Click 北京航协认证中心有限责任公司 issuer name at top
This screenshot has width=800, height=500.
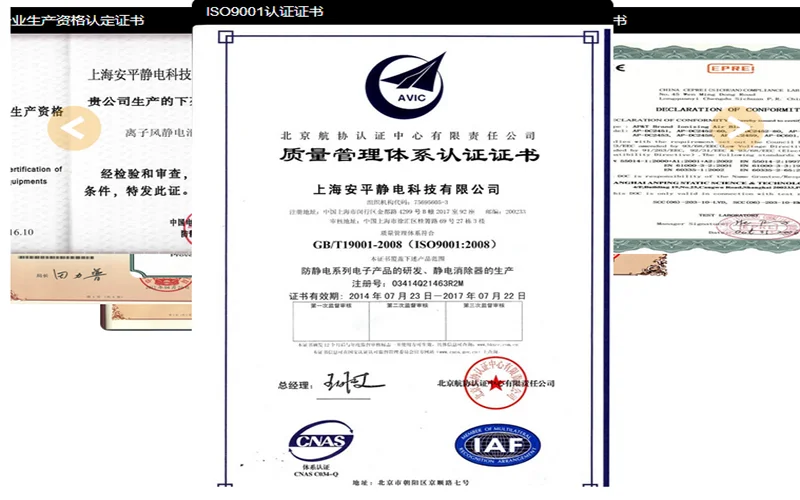408,135
